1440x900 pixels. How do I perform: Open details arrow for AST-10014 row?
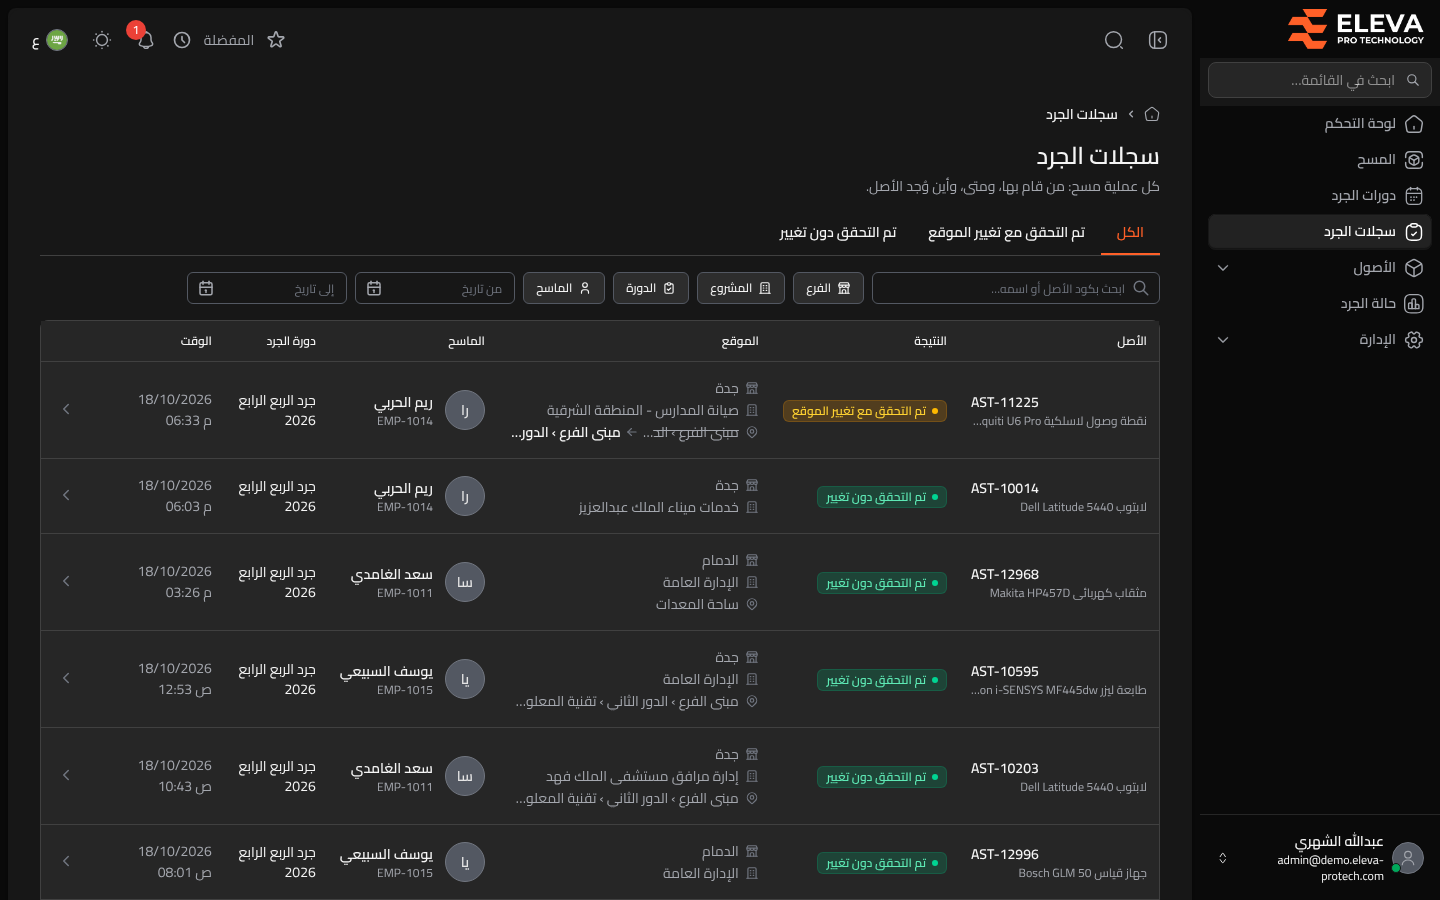pyautogui.click(x=66, y=496)
